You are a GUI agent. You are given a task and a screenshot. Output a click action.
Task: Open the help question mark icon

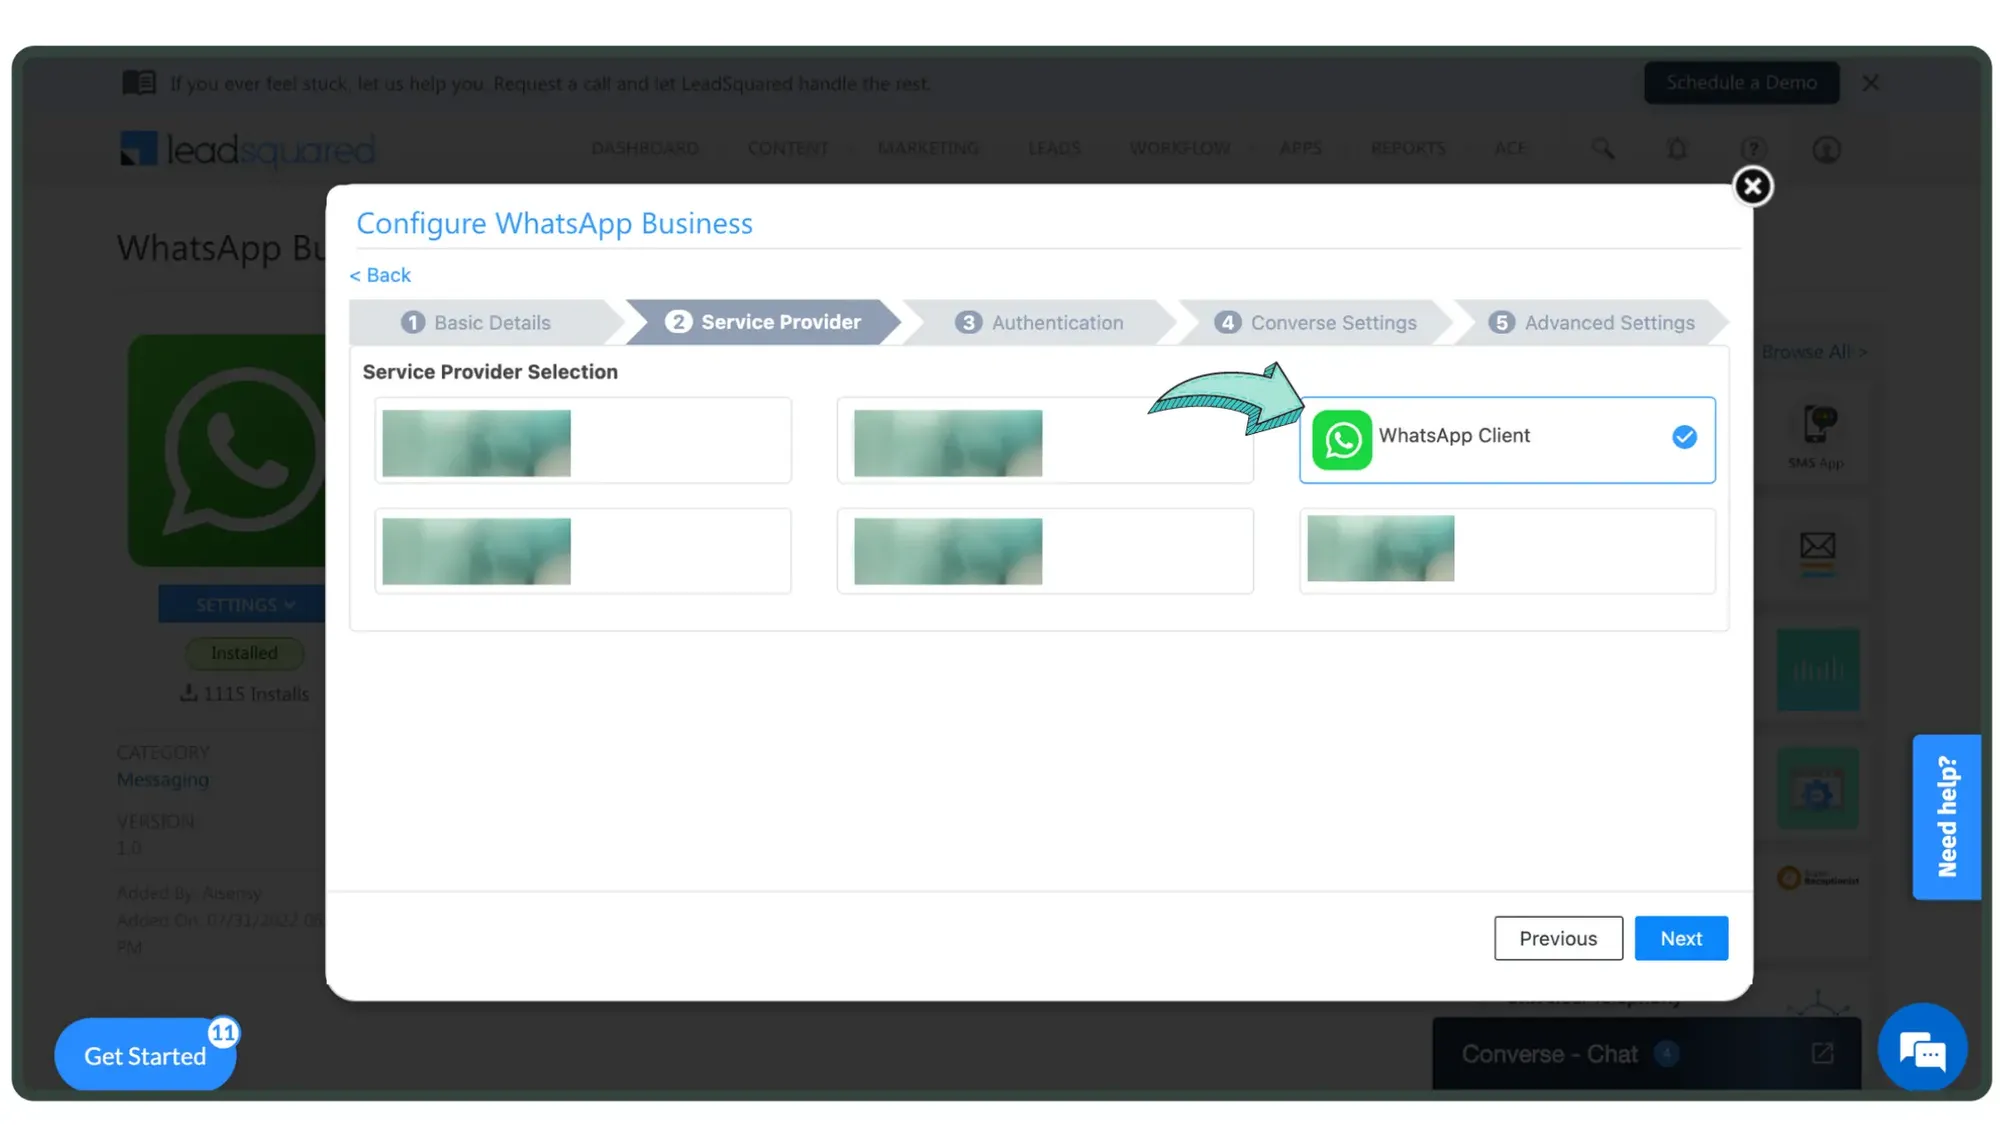pyautogui.click(x=1752, y=149)
